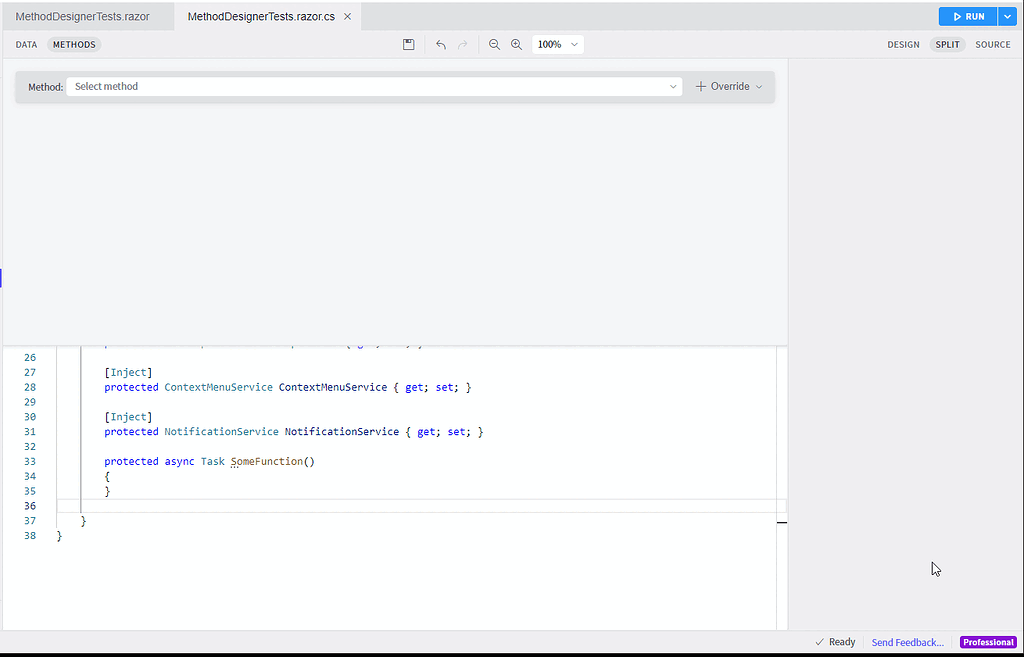Screen dimensions: 1024x657
Task: Select the METHODS segment
Action: 74,44
